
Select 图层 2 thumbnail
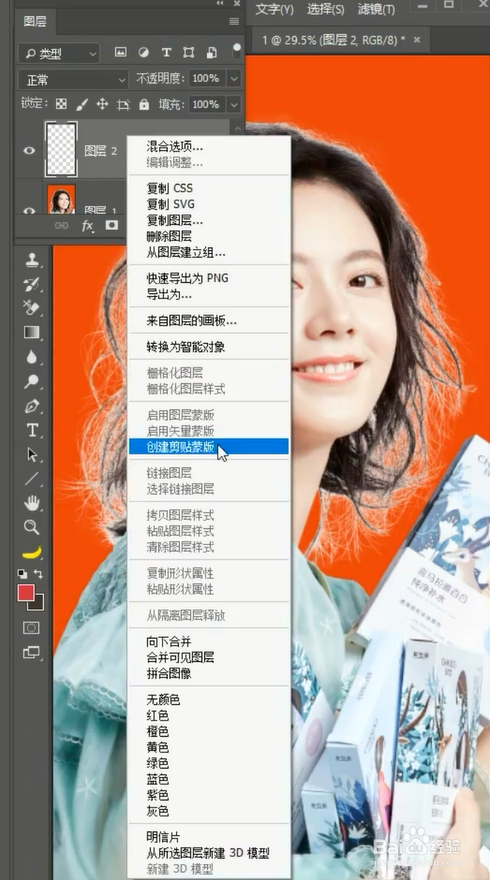(61, 150)
